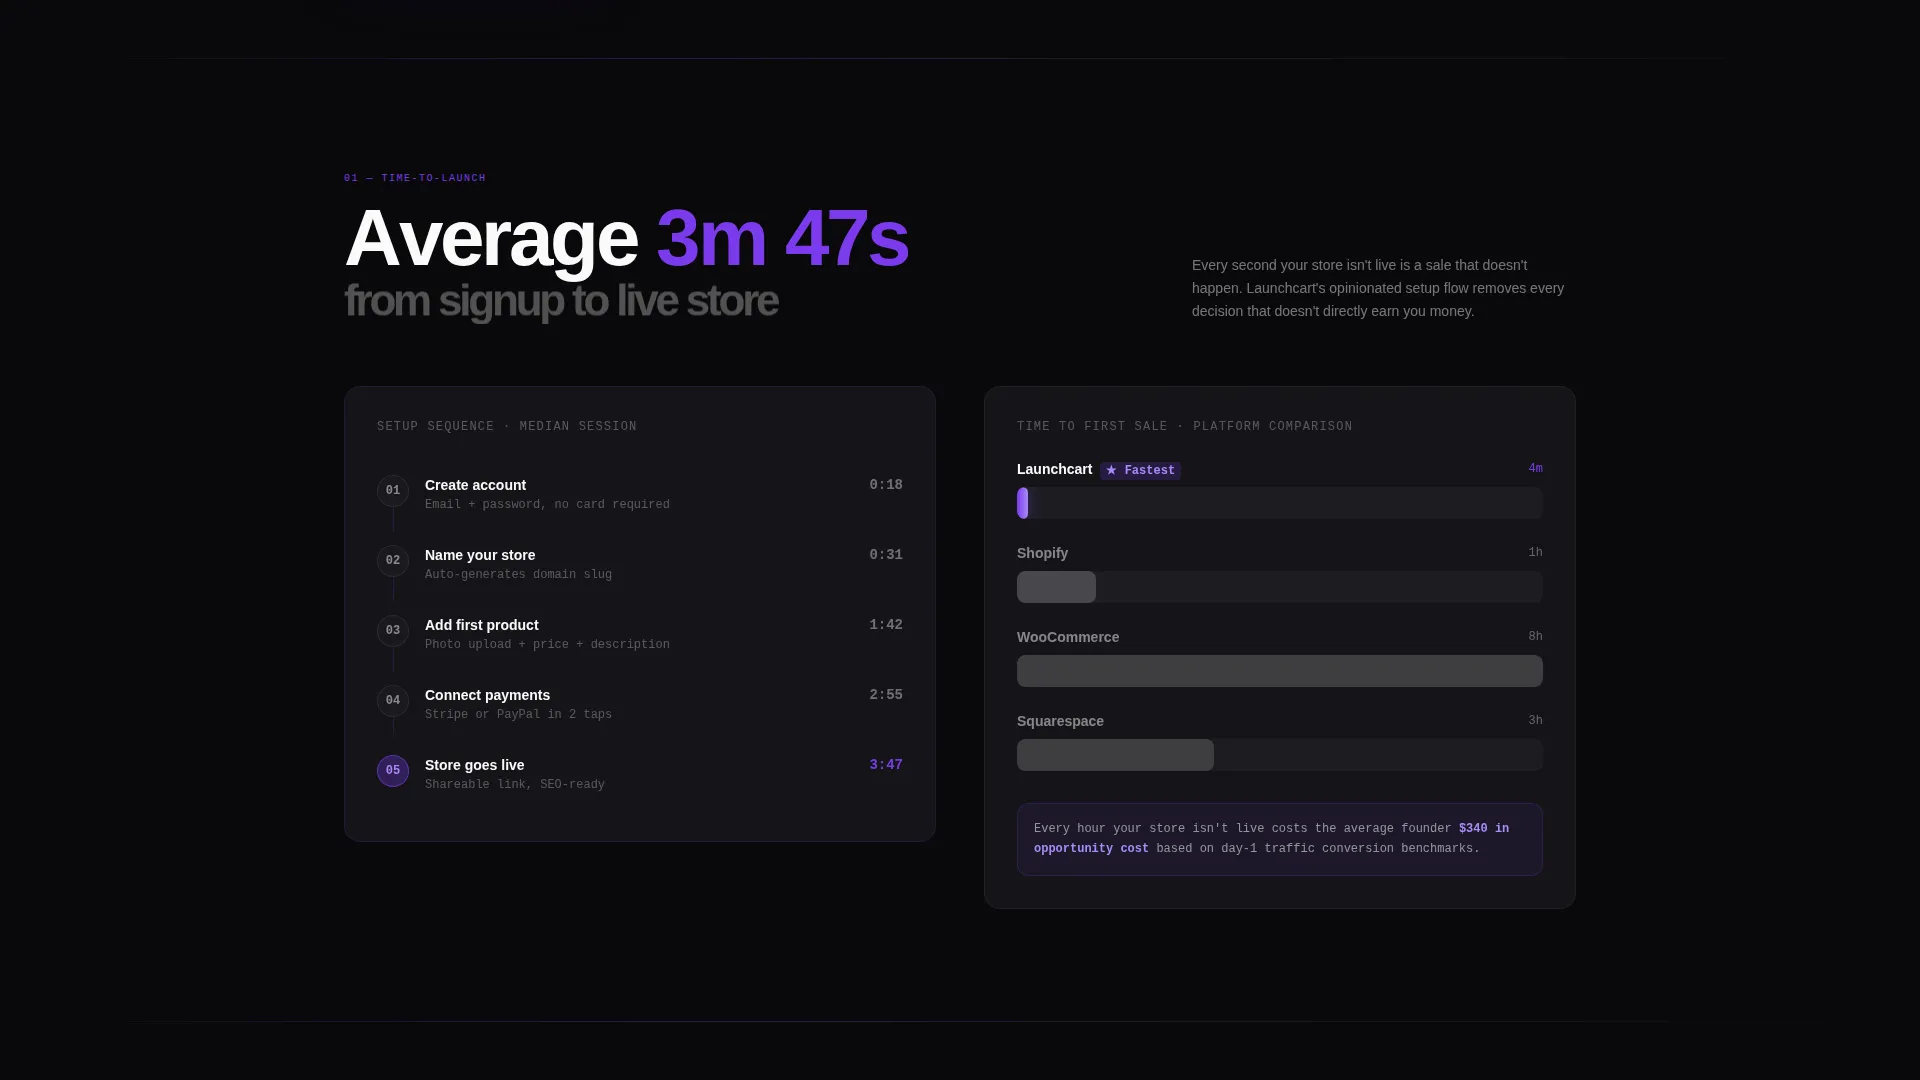Image resolution: width=1920 pixels, height=1080 pixels.
Task: Click the Squarespace platform label
Action: pyautogui.click(x=1060, y=721)
